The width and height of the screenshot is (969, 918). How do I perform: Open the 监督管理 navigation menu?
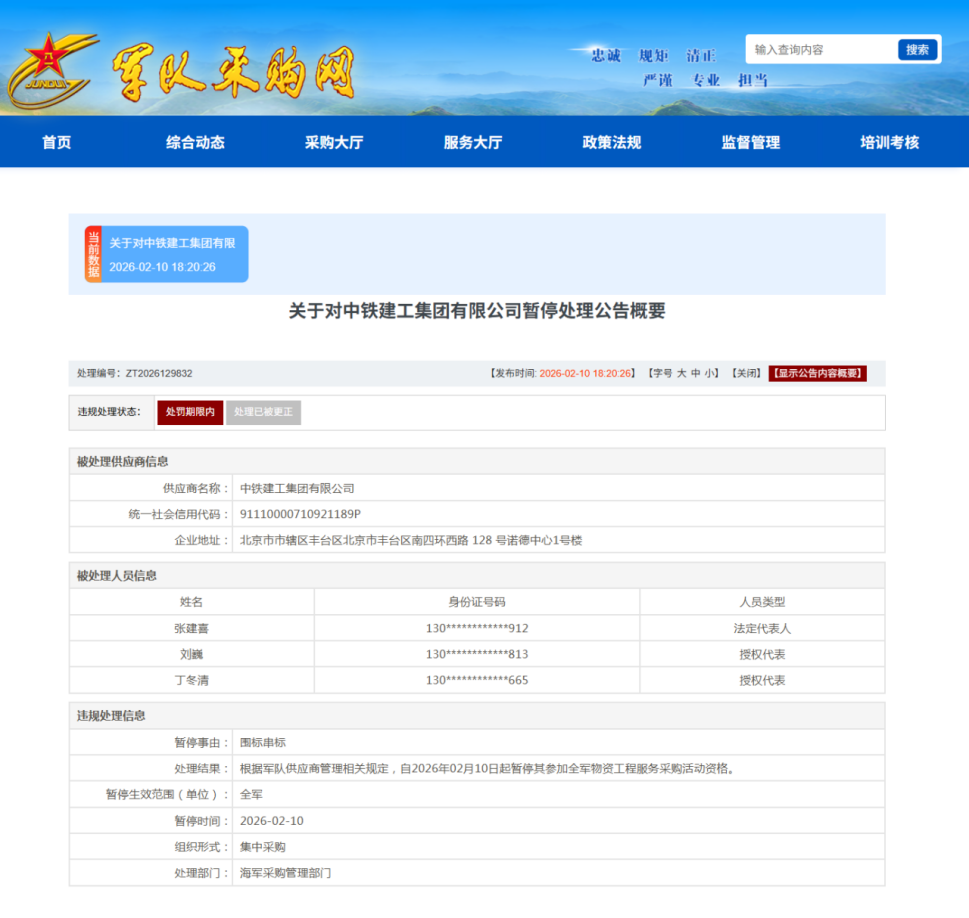[x=748, y=142]
